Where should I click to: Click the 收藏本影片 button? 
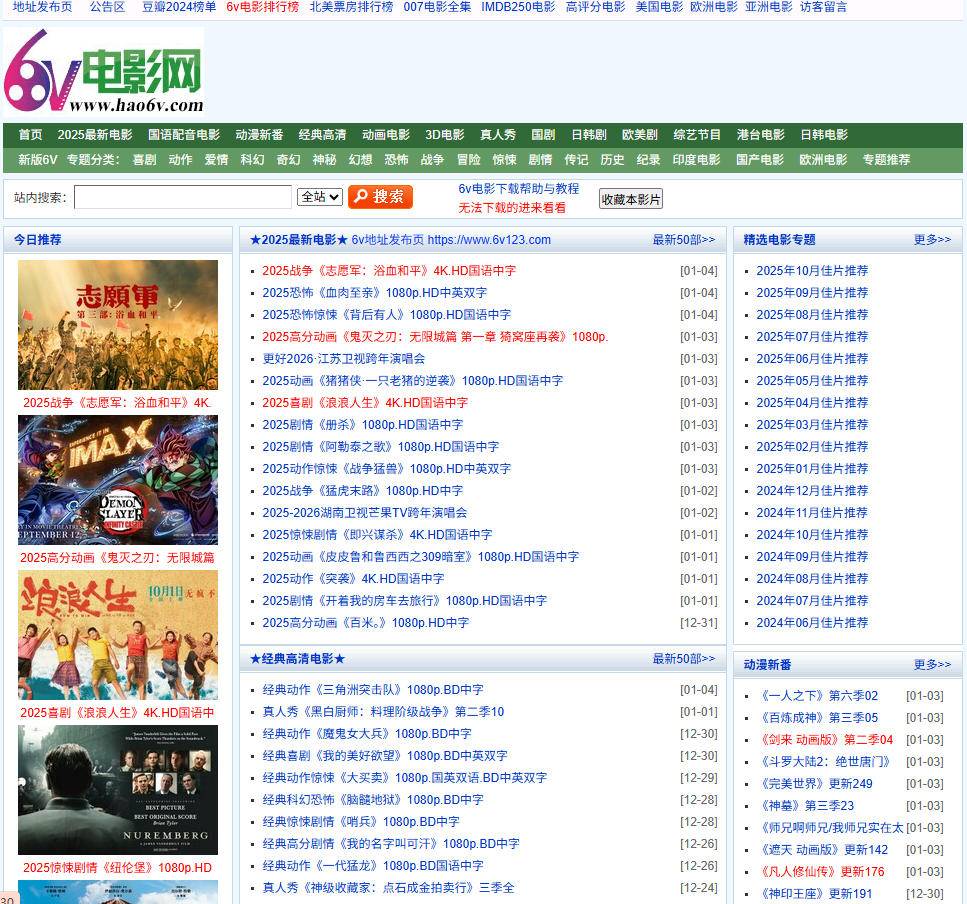click(x=630, y=199)
